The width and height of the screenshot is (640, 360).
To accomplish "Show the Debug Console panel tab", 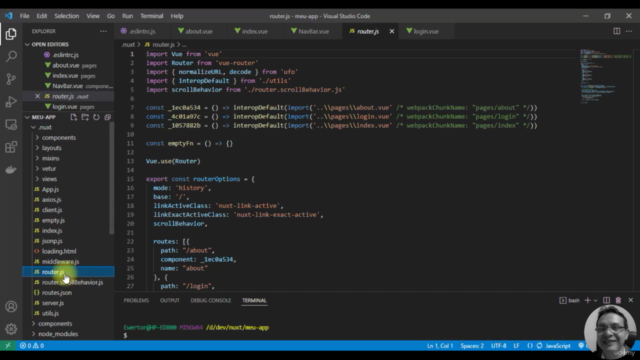I will click(211, 300).
